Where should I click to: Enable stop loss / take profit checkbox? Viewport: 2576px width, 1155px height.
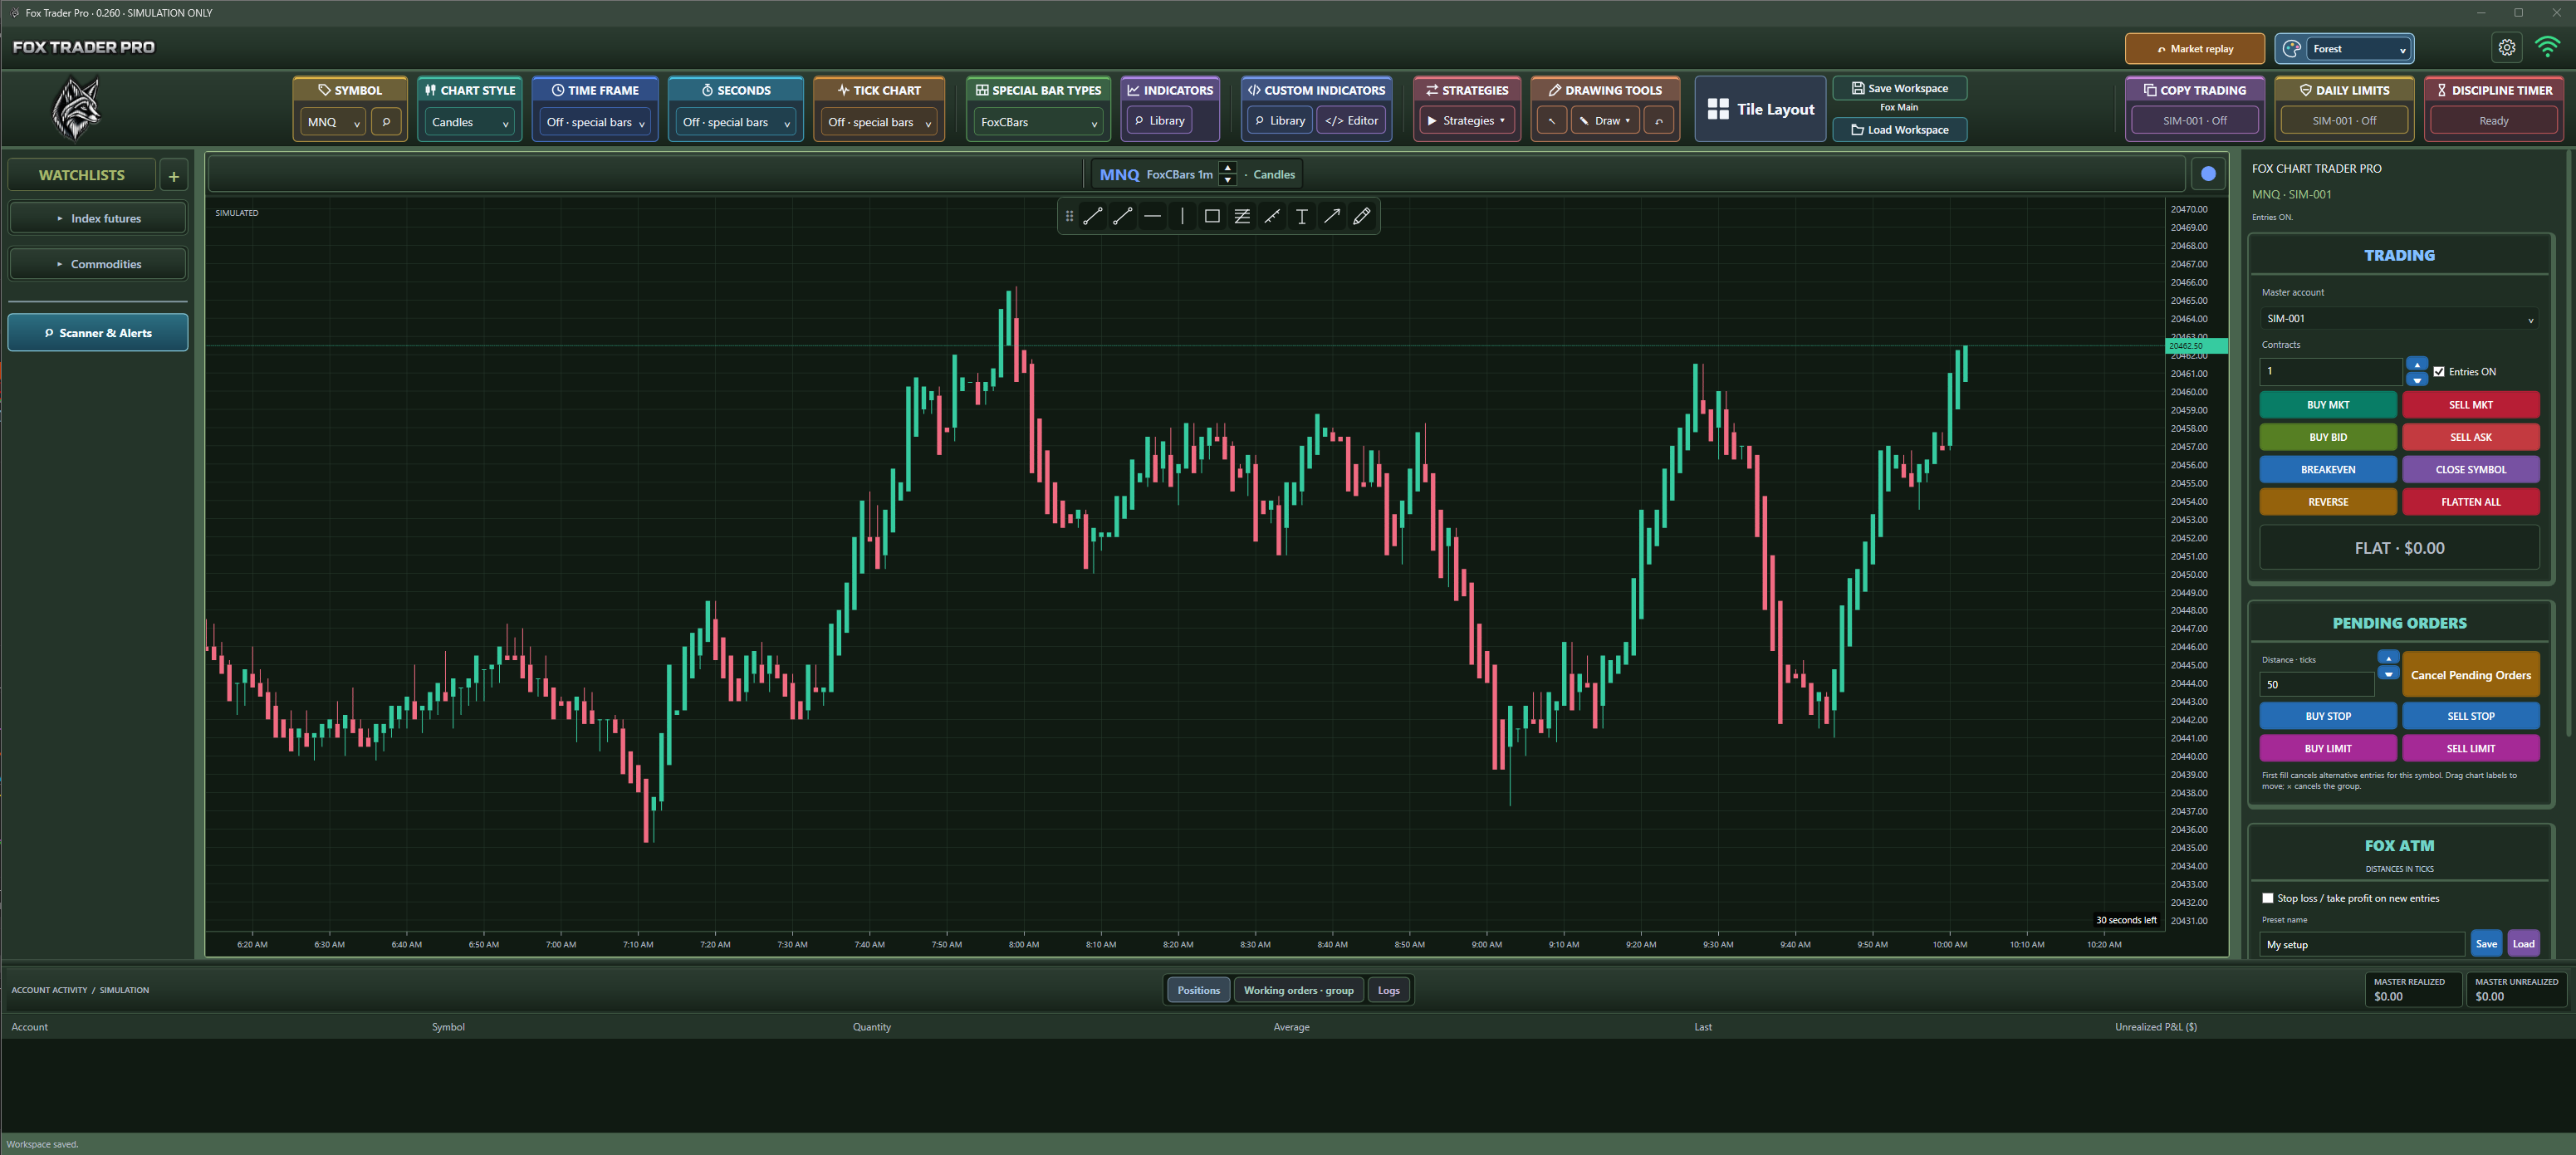2268,898
